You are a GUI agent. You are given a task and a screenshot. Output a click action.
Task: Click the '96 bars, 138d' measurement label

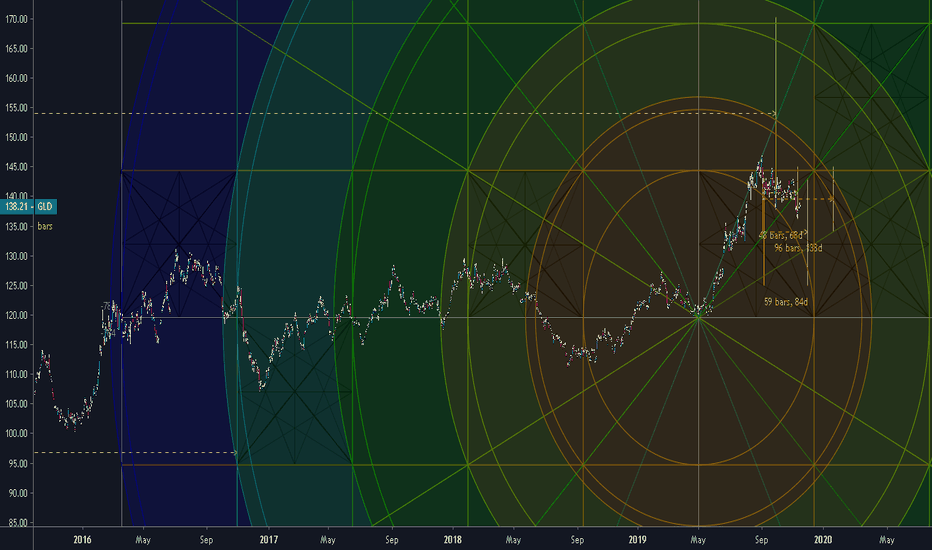click(798, 248)
